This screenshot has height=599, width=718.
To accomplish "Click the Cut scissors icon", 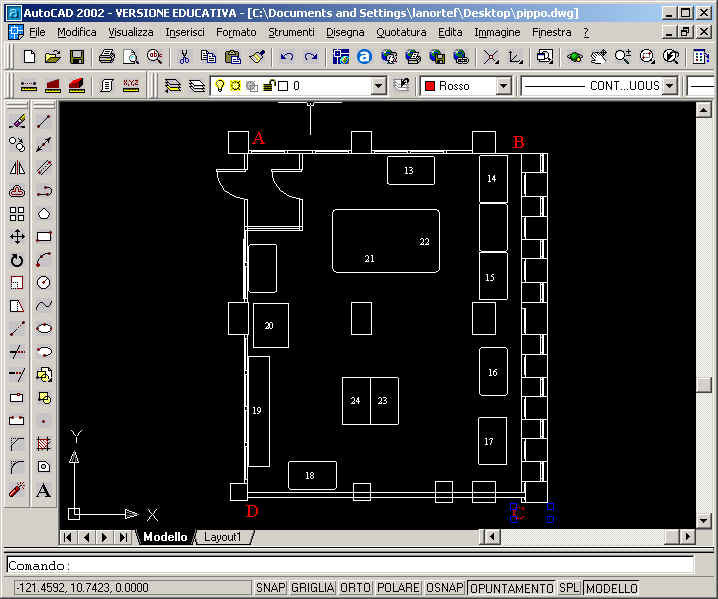I will (185, 57).
